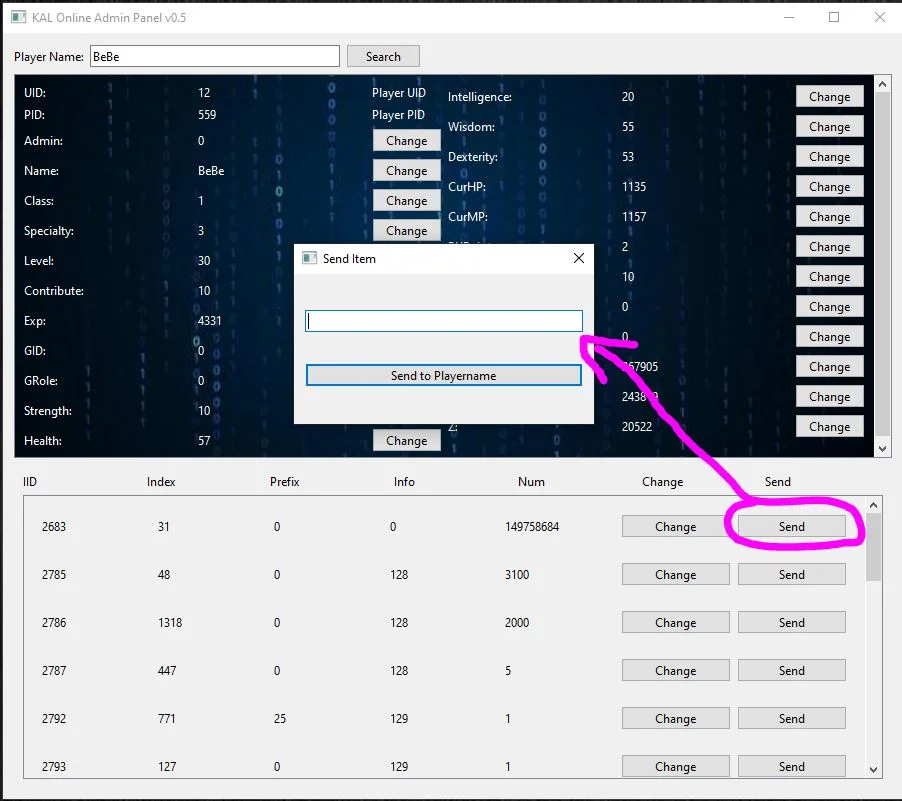The height and width of the screenshot is (801, 902).
Task: Click the Index value 1318
Action: coord(170,623)
